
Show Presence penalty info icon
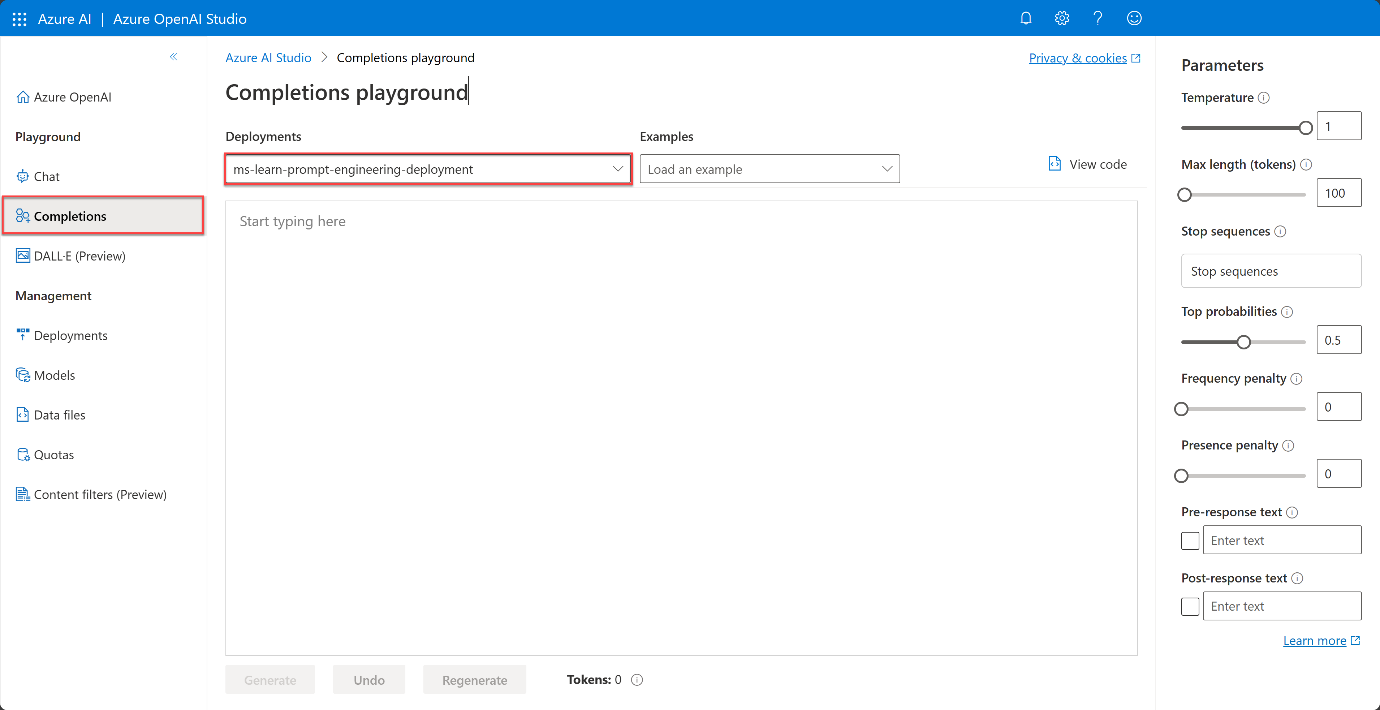click(1288, 446)
